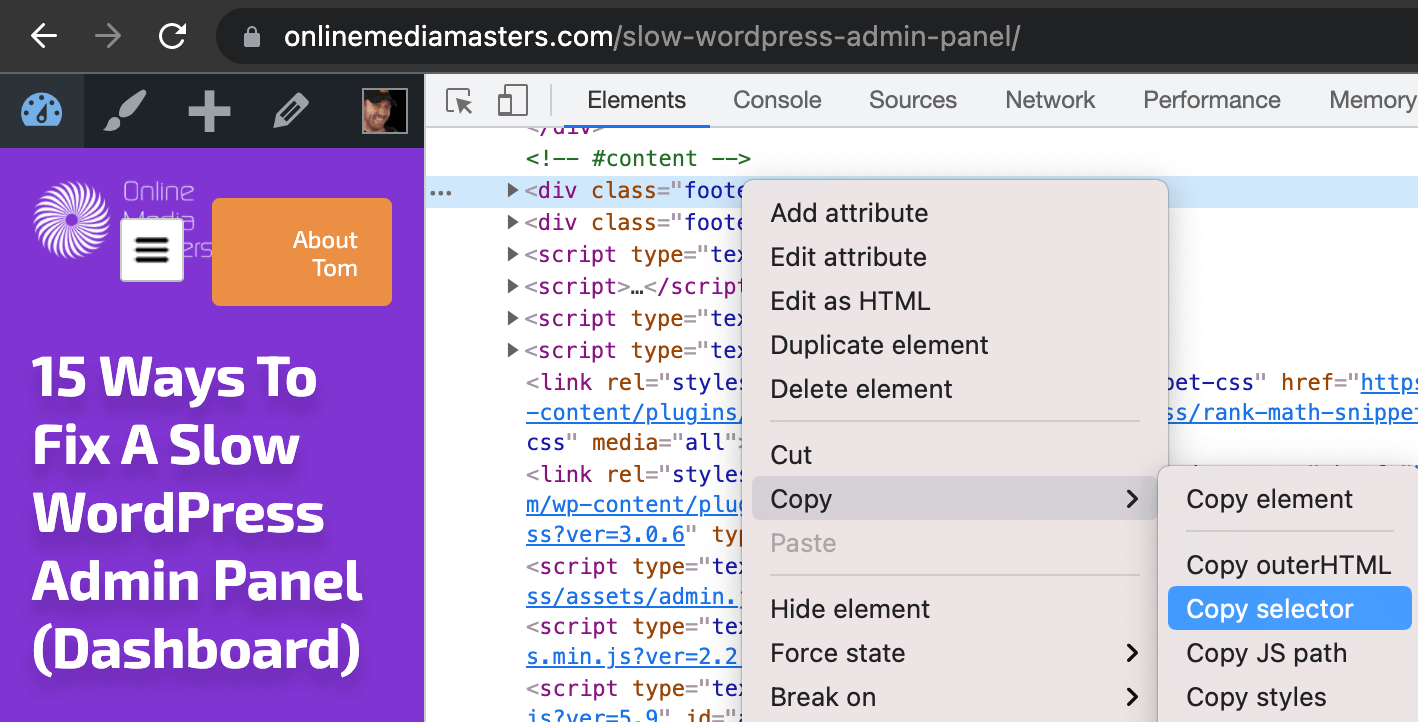Activate the DevTools element picker icon

pos(459,101)
